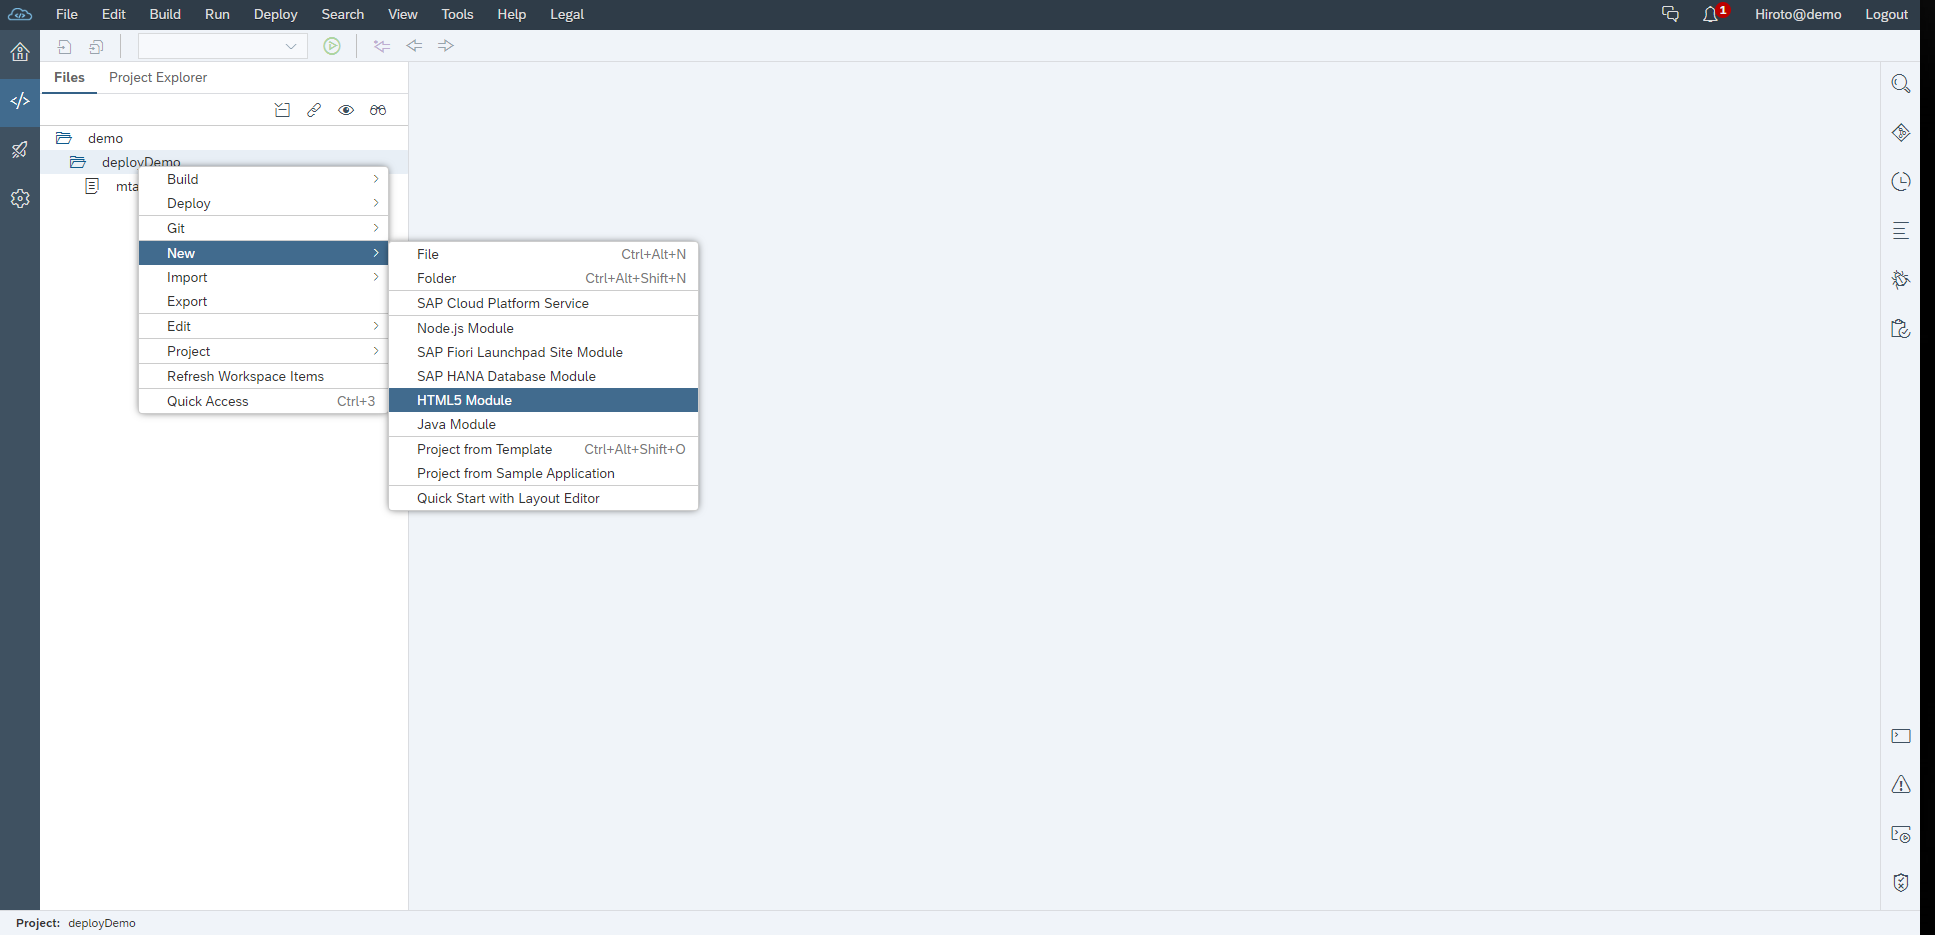The image size is (1935, 935).
Task: Expand the Import submenu
Action: point(263,277)
